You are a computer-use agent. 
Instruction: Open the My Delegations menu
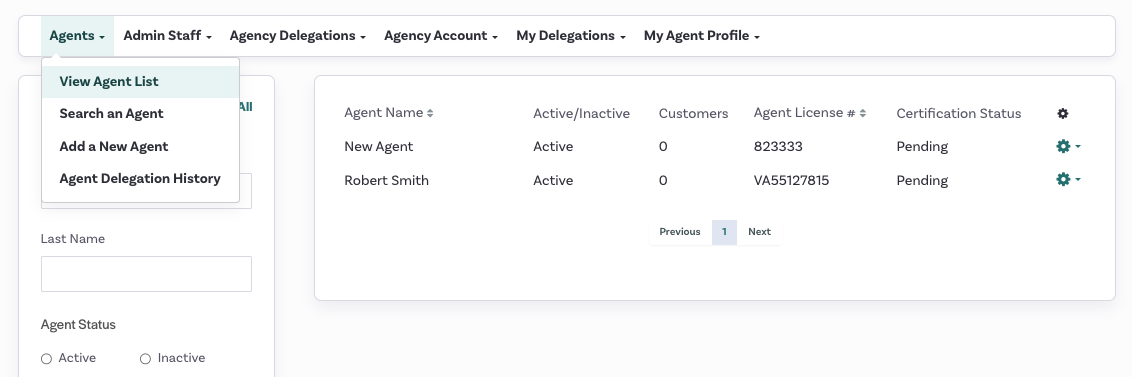(570, 35)
